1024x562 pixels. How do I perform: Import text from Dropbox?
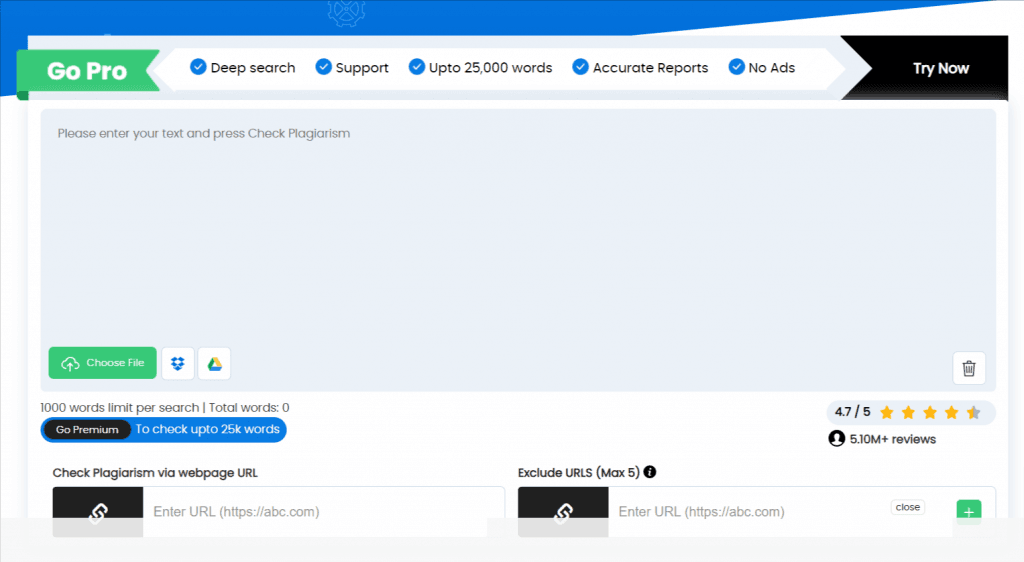click(178, 363)
